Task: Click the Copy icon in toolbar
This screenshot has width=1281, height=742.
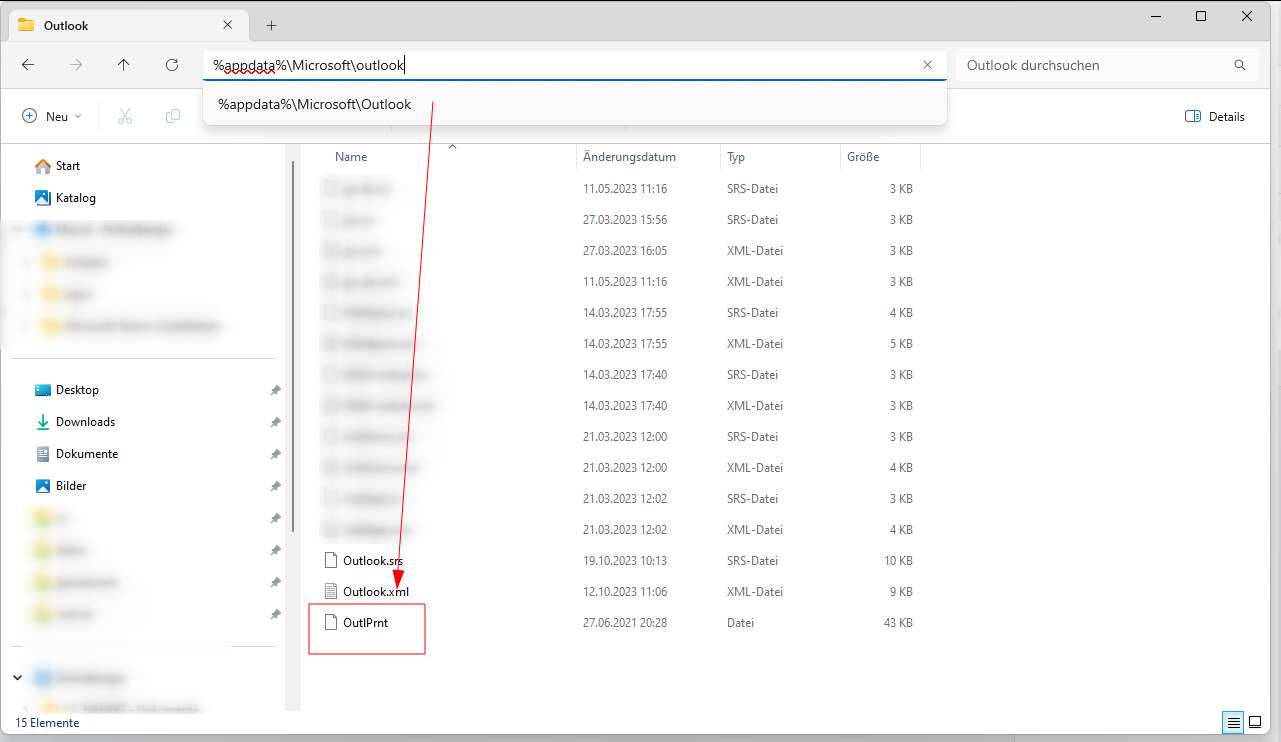Action: (173, 116)
